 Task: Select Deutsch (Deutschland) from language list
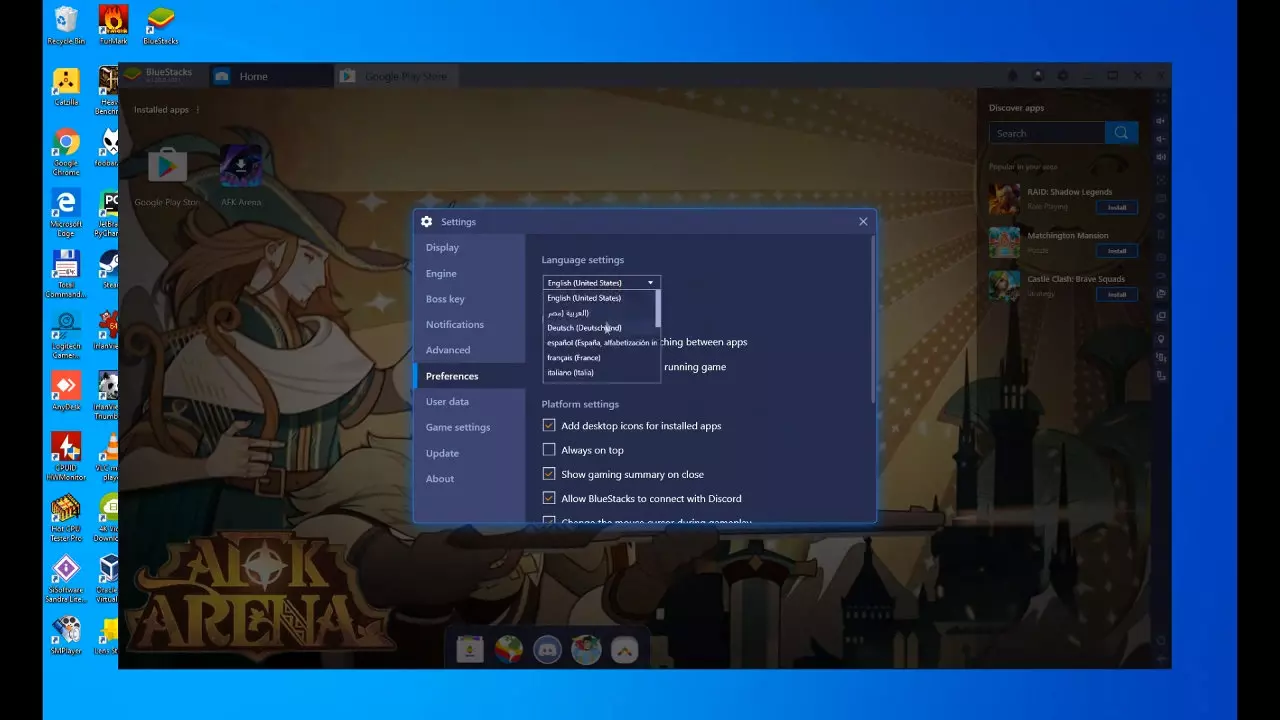(x=584, y=328)
